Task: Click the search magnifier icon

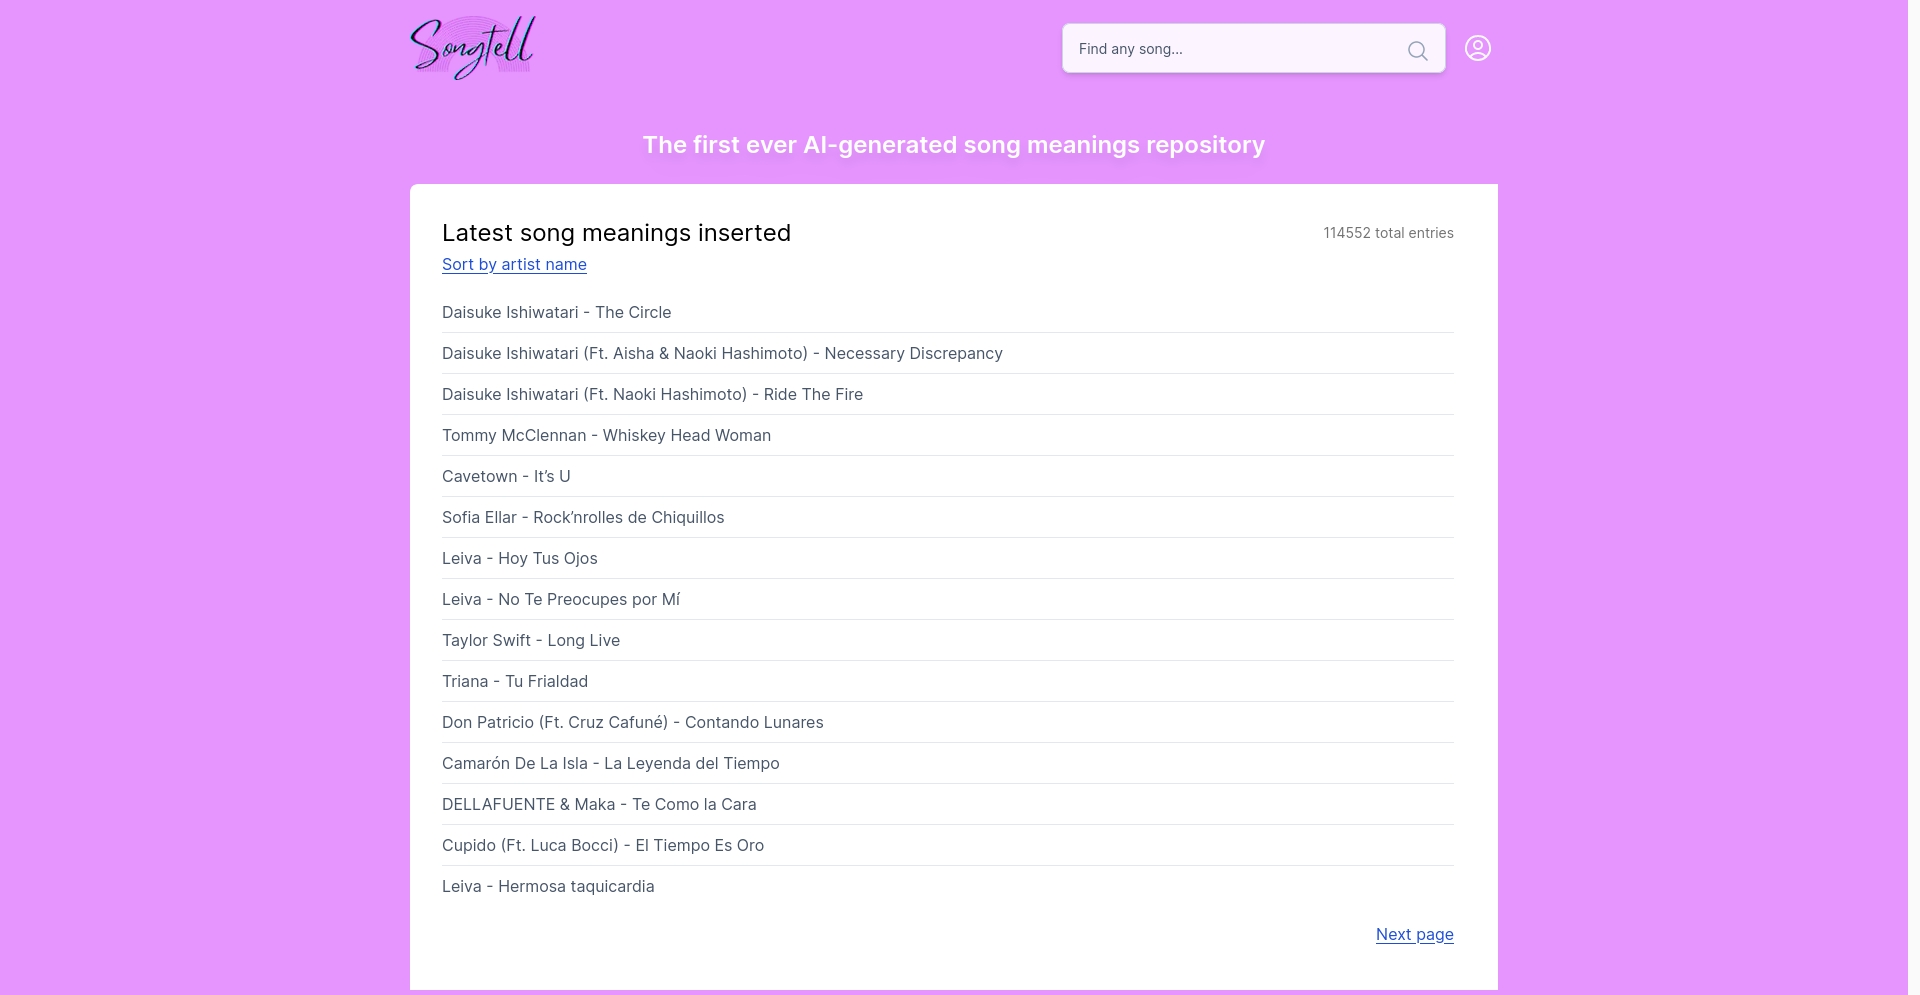Action: pyautogui.click(x=1417, y=50)
